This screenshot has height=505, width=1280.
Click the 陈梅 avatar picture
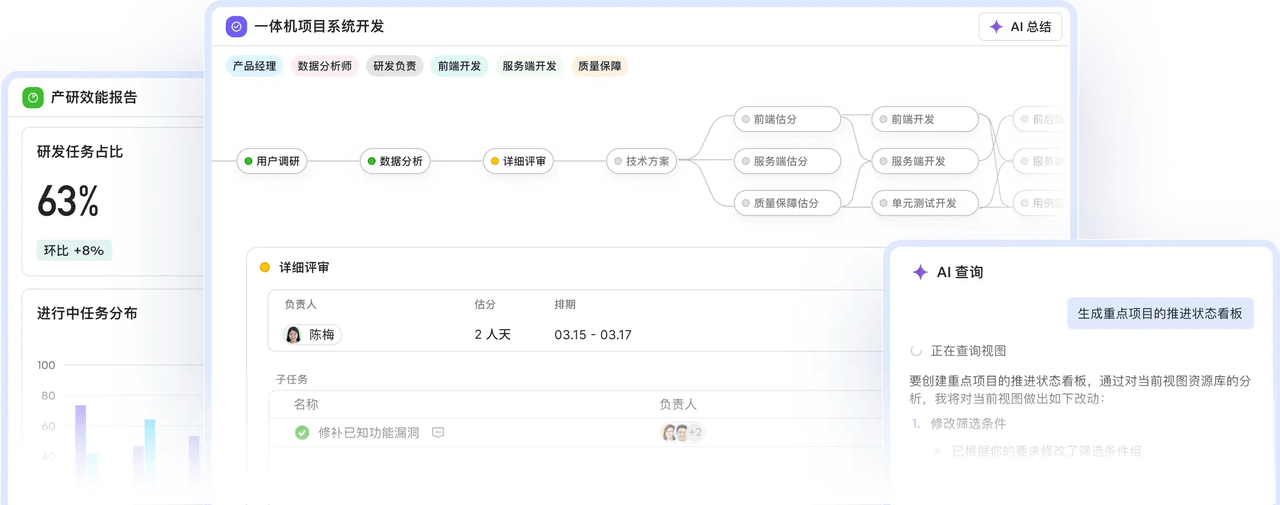(293, 335)
